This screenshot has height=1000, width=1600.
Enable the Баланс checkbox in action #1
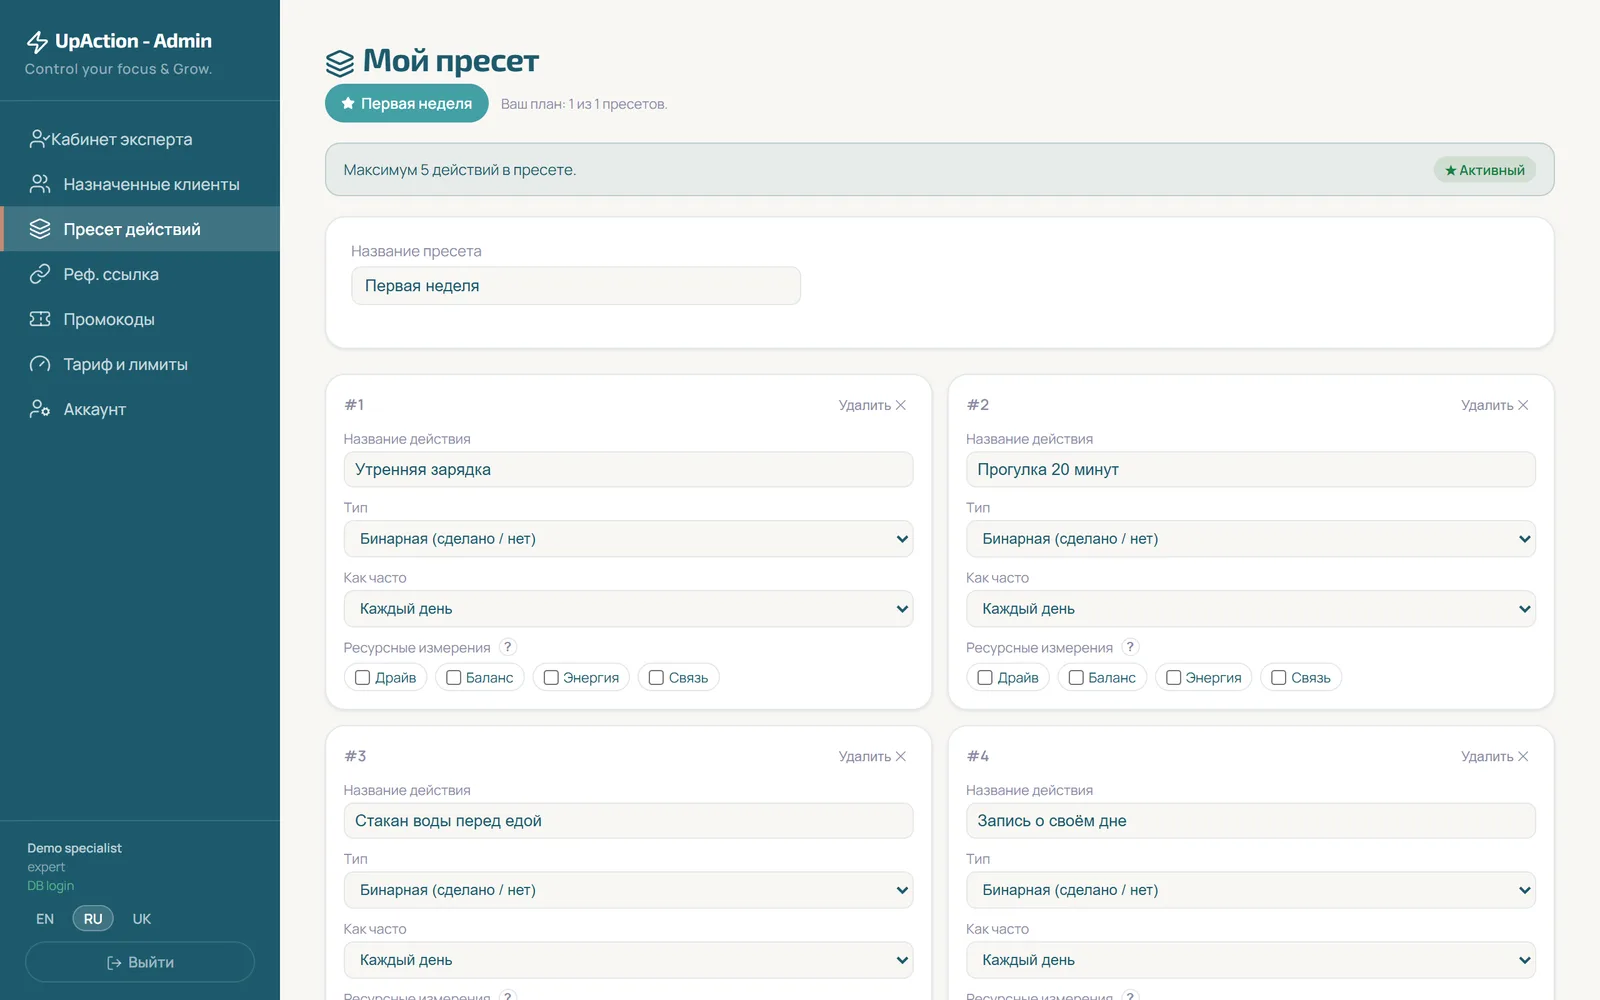[453, 678]
